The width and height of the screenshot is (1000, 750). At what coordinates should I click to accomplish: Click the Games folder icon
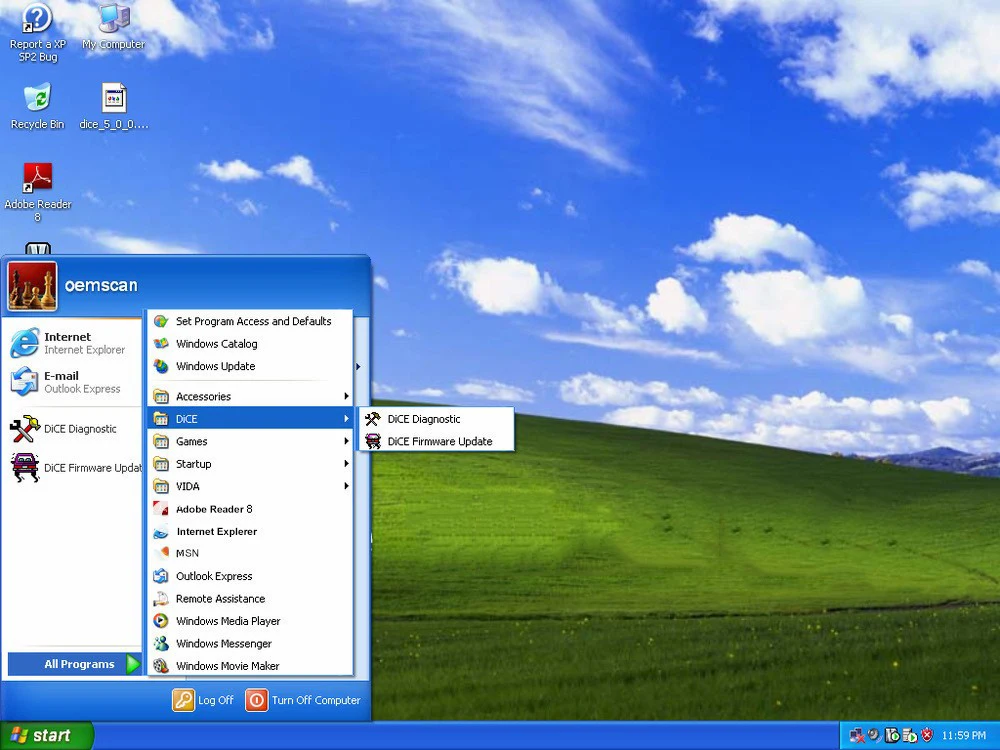(161, 441)
